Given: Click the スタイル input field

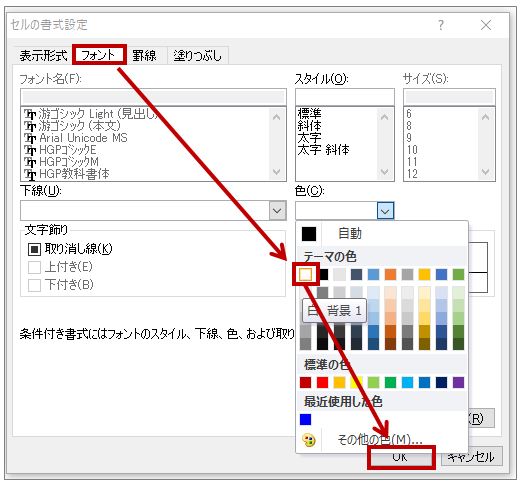Looking at the screenshot, I should point(345,97).
